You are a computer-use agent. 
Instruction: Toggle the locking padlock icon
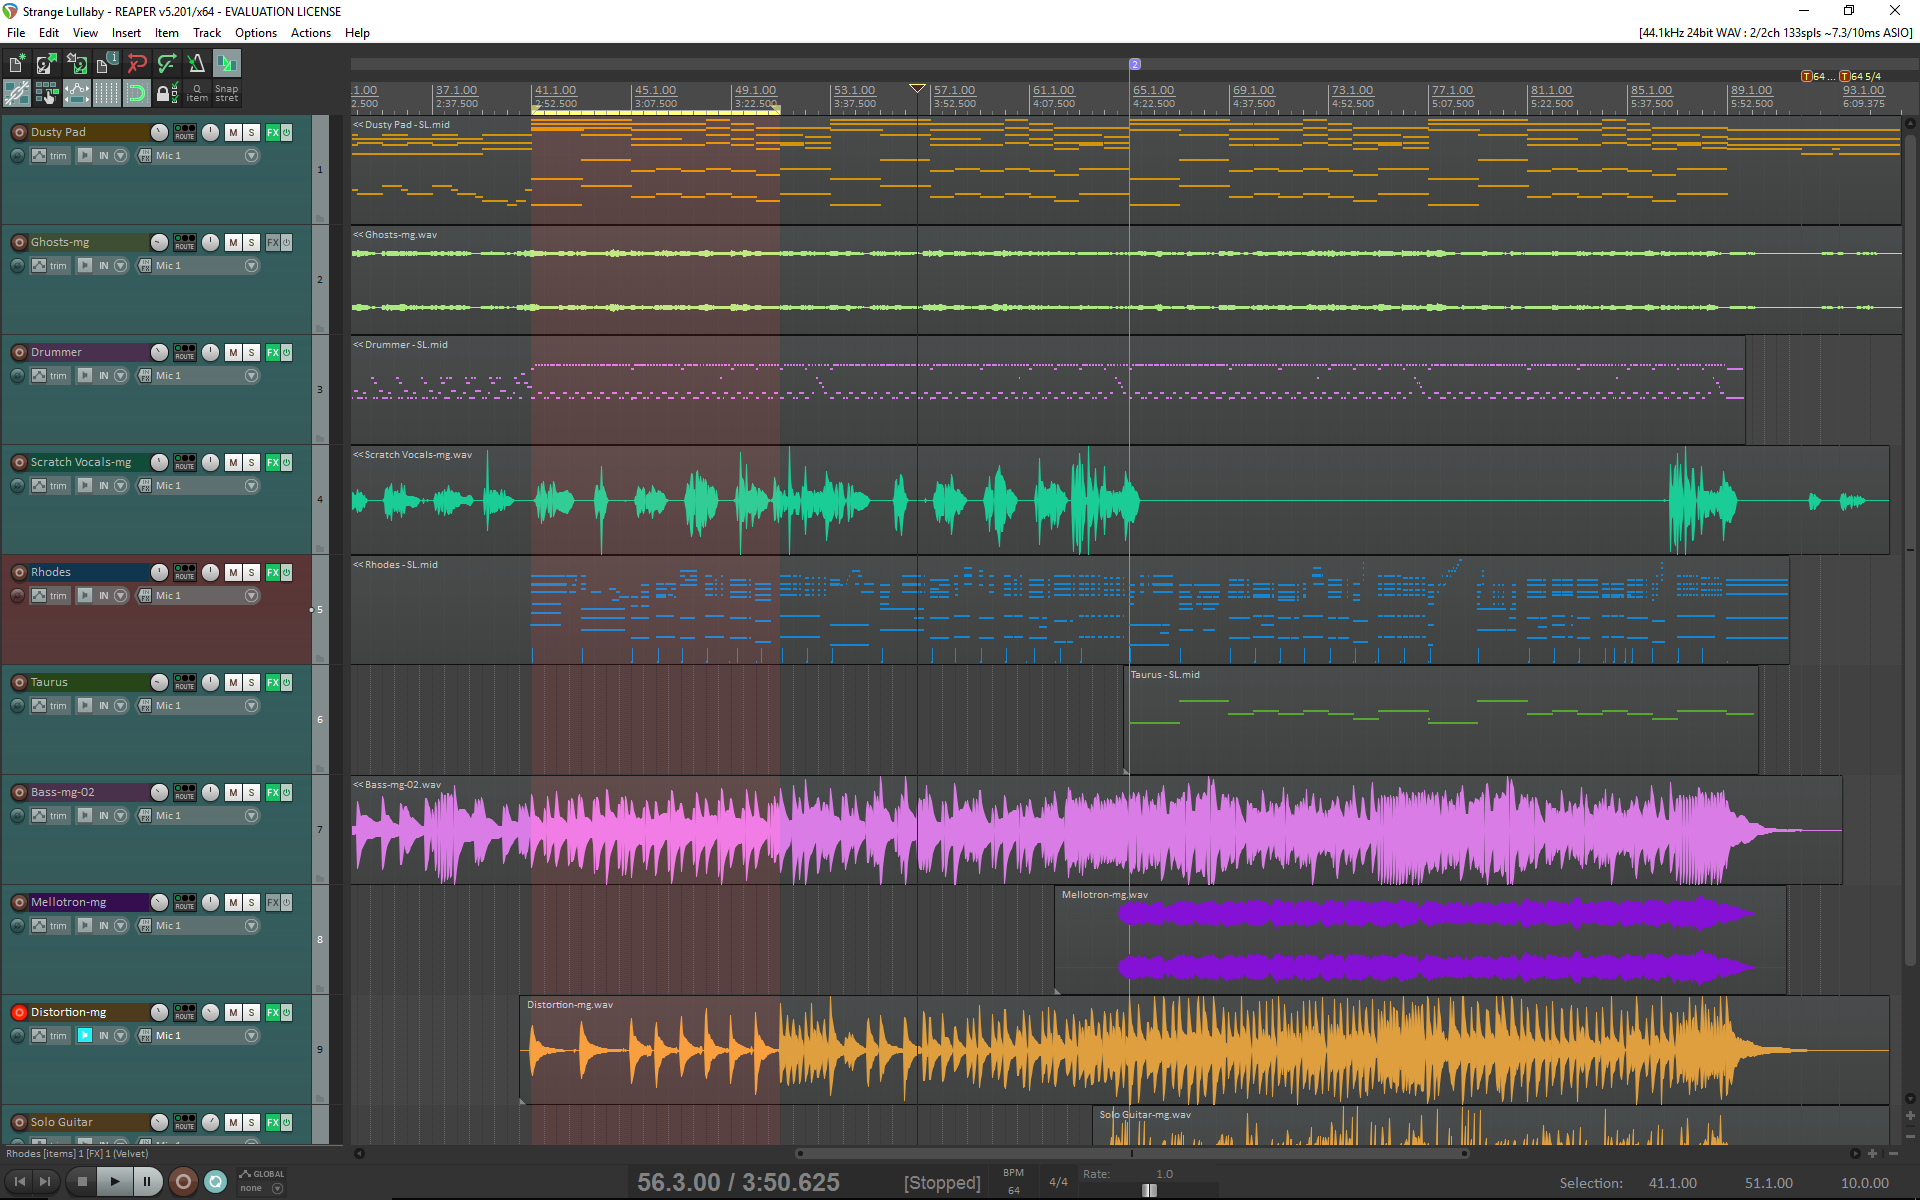click(x=165, y=94)
